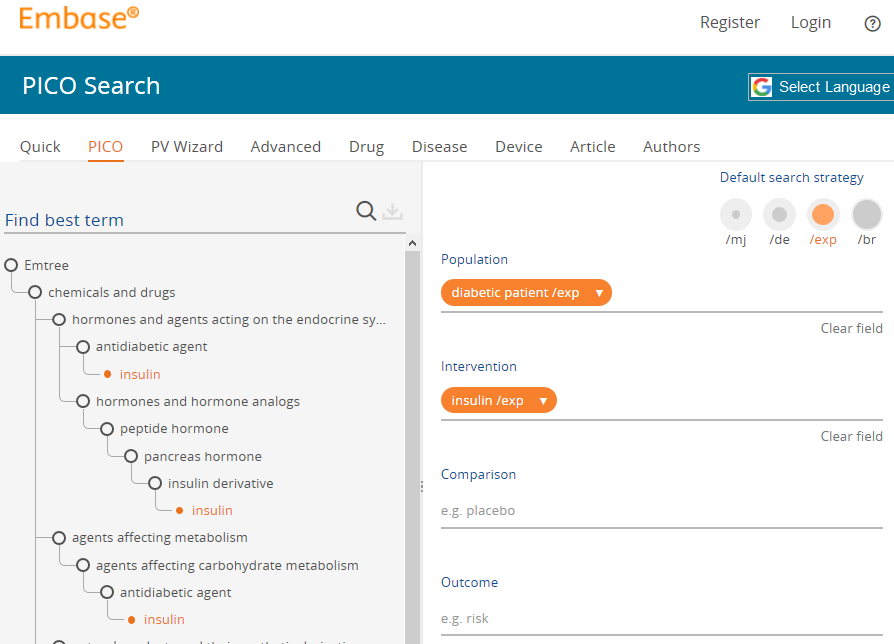Screen dimensions: 894x644
Task: Click the Population field label
Action: click(474, 259)
